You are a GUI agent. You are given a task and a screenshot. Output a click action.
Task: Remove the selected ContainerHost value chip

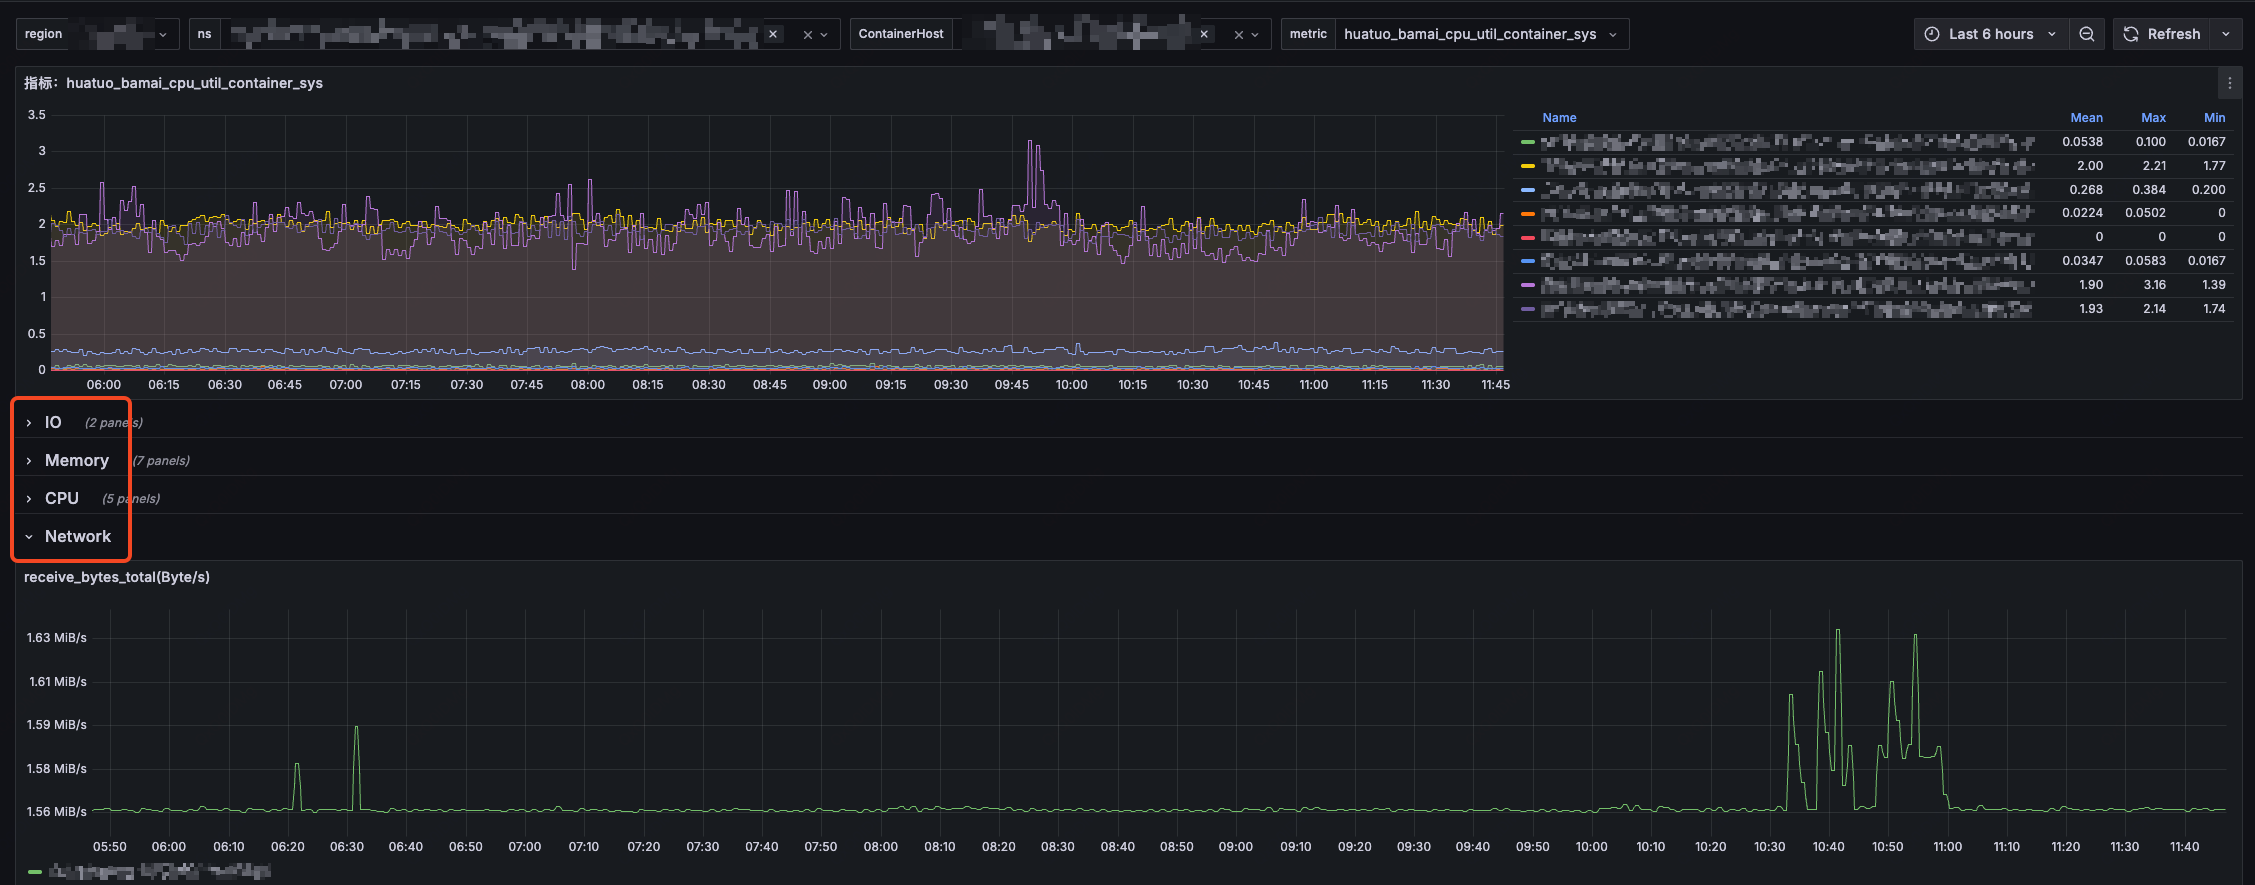(1204, 34)
